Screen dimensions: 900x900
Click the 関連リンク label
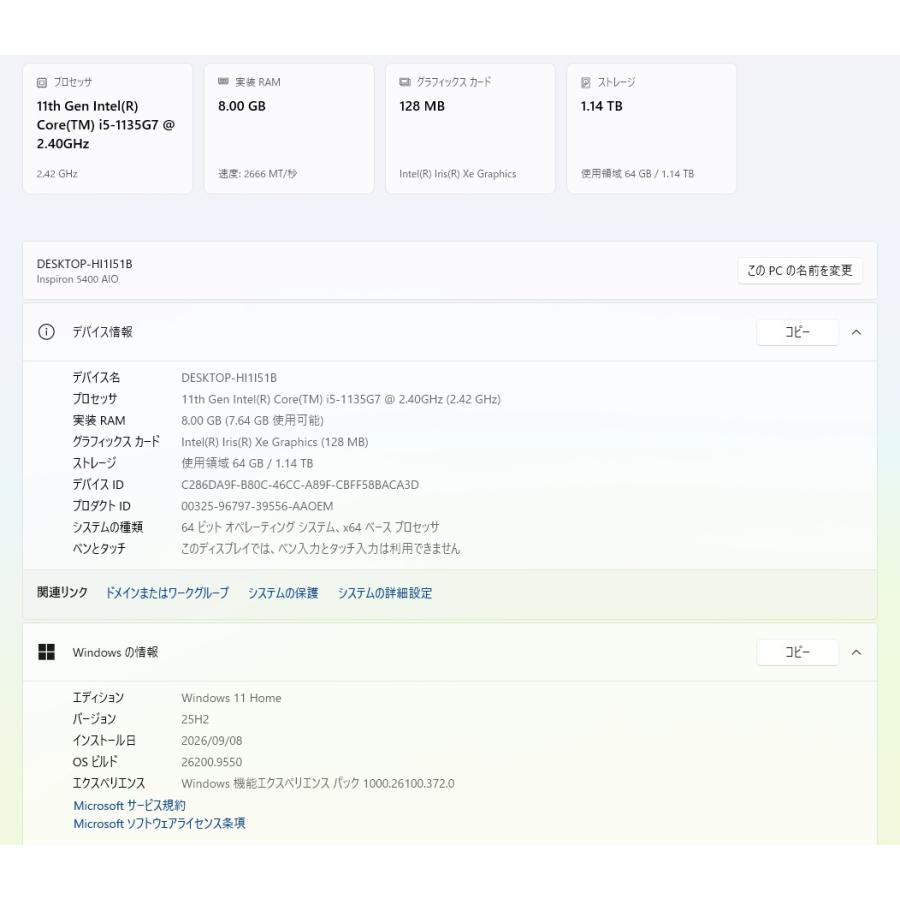(x=63, y=593)
